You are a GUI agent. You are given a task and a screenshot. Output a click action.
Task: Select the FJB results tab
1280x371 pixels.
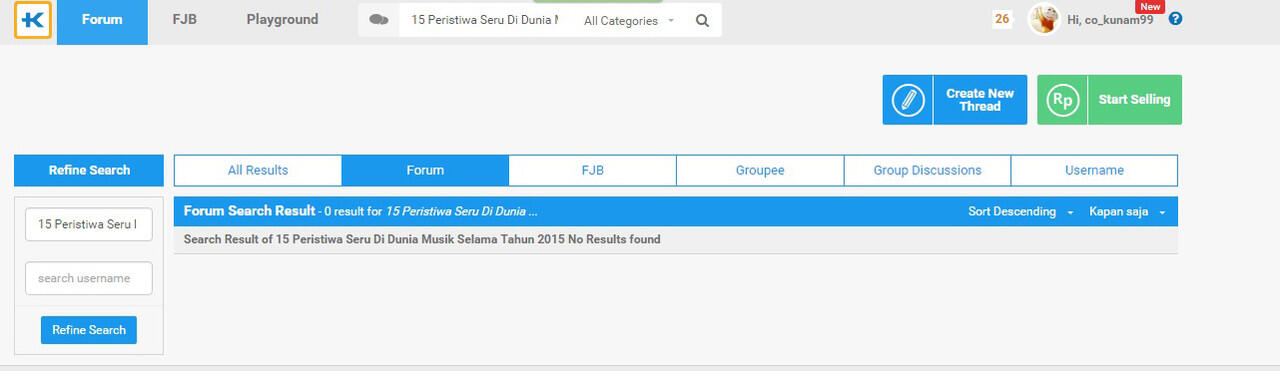pyautogui.click(x=592, y=170)
